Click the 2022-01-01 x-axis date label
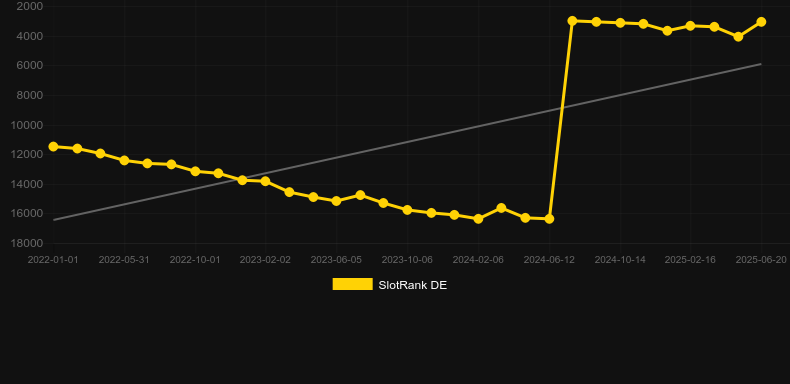790x384 pixels. point(53,260)
